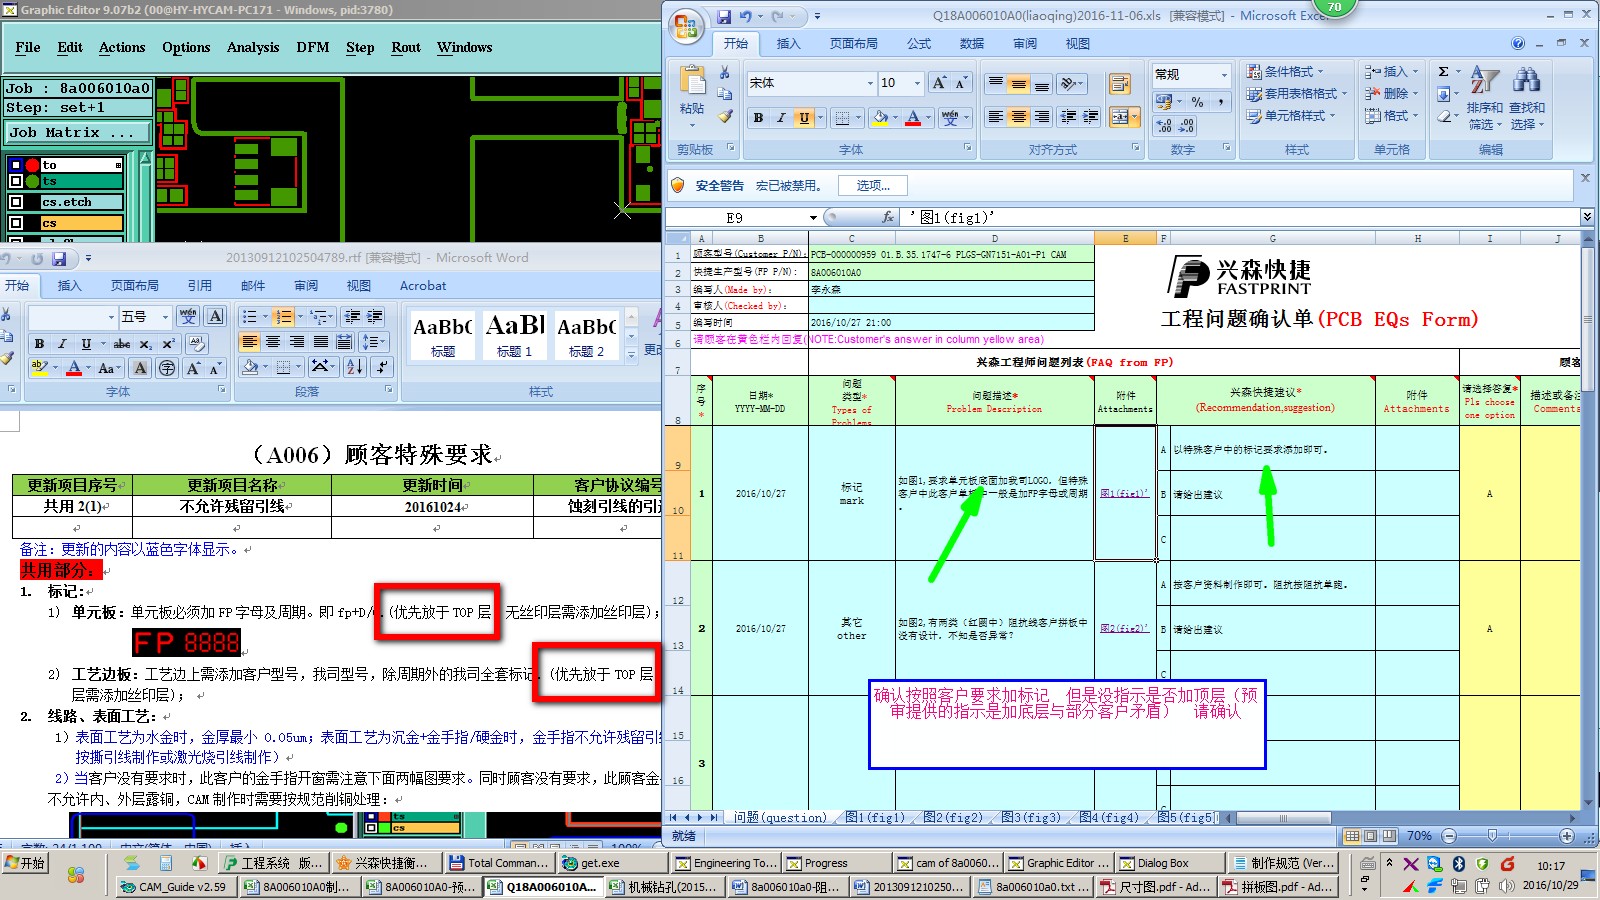Click Excel center horizontal alignment icon

pyautogui.click(x=1018, y=118)
